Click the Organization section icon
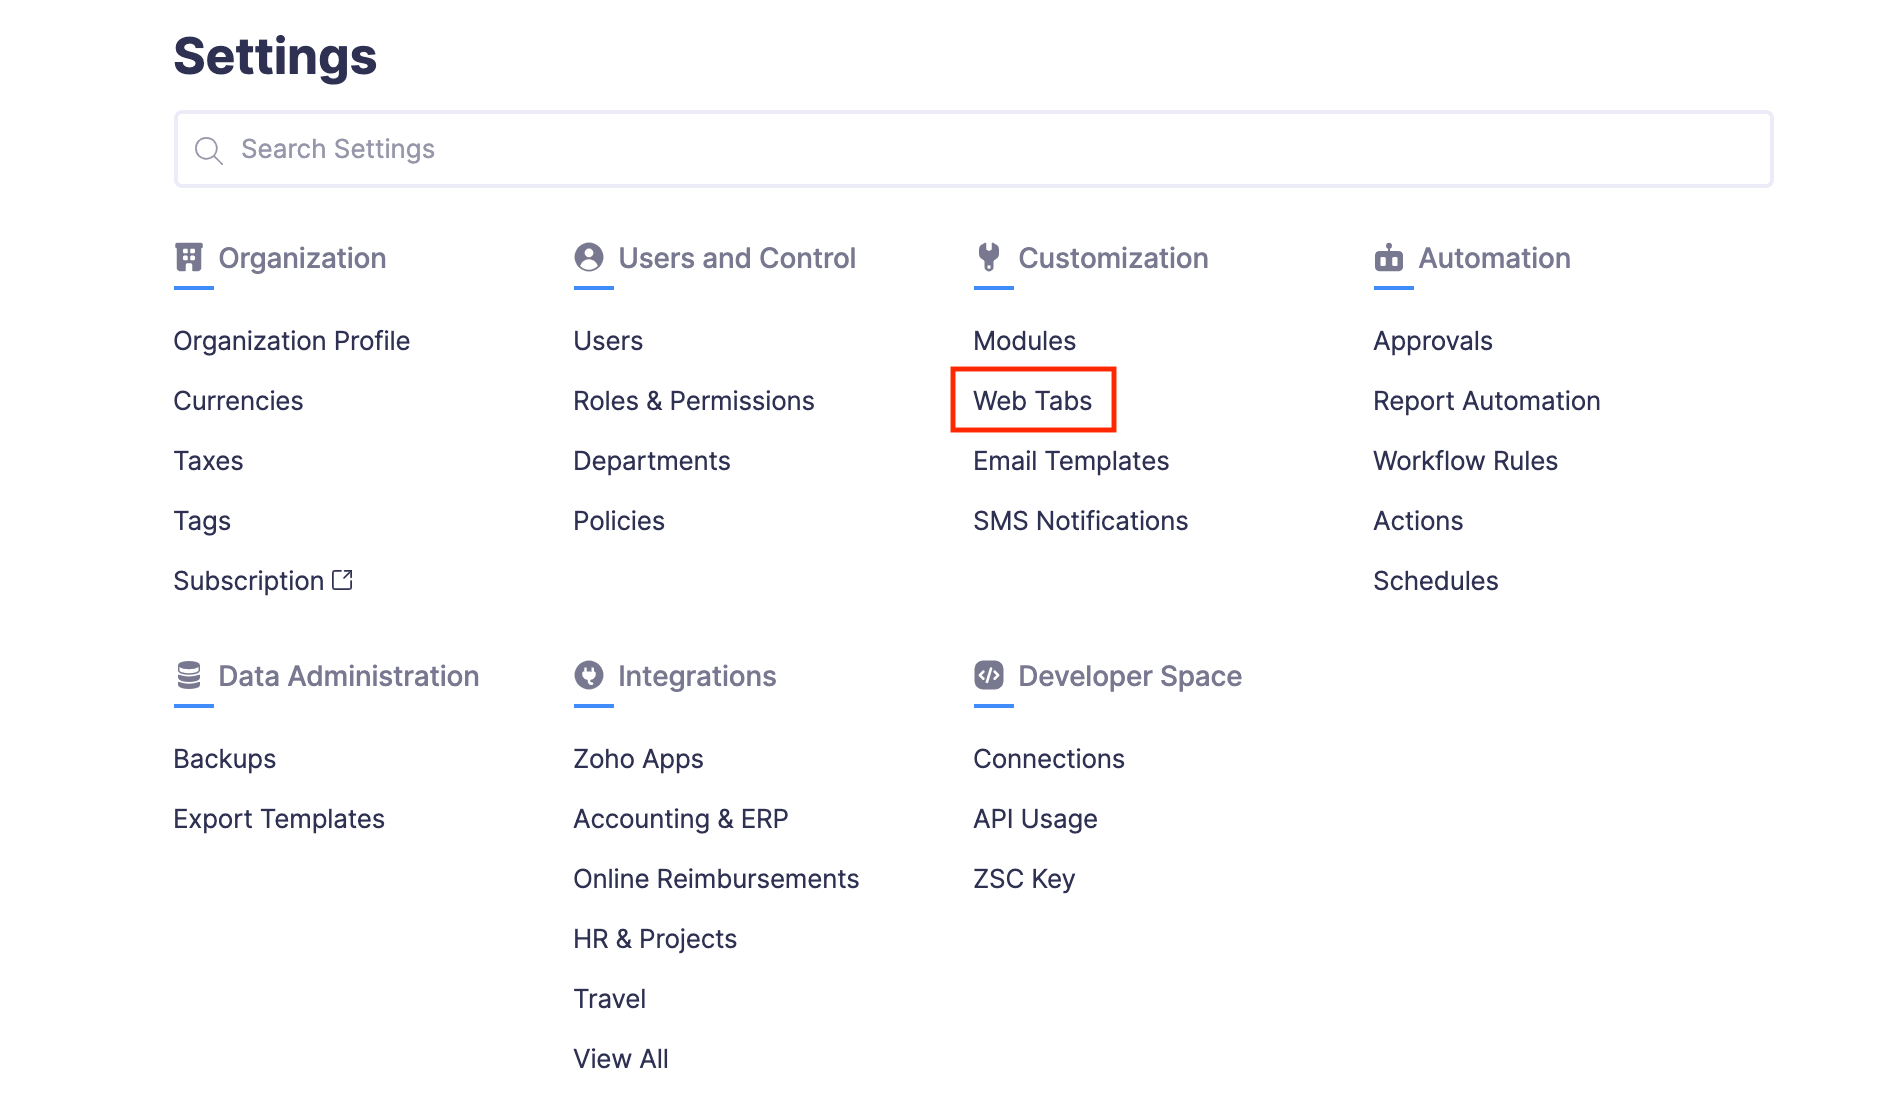 click(189, 258)
